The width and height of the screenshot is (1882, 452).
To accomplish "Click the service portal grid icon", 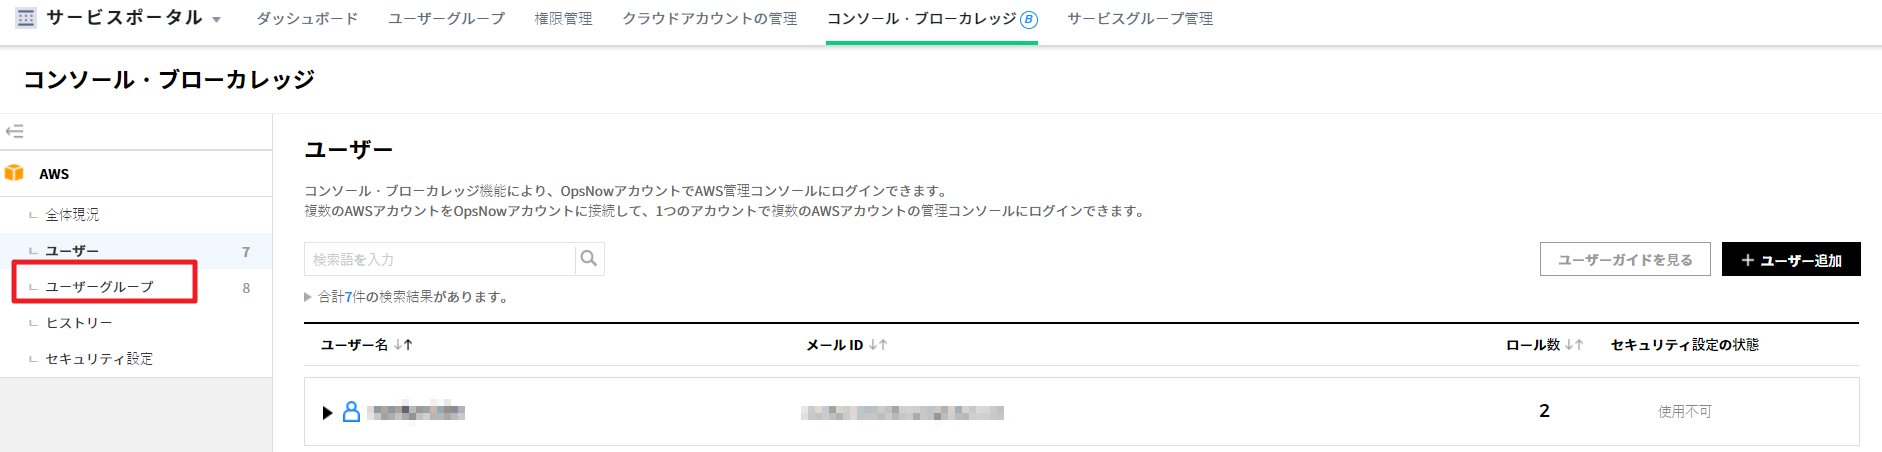I will [26, 18].
